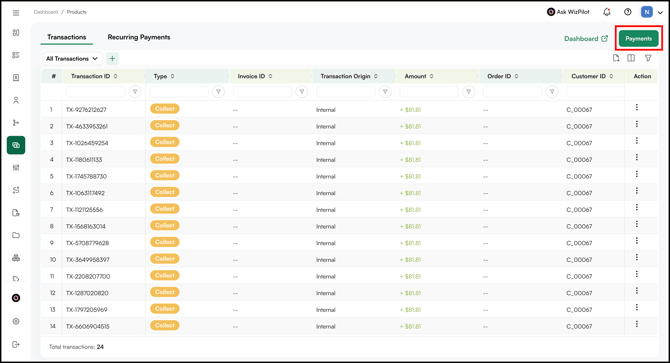This screenshot has width=670, height=363.
Task: Sort by the Transaction ID column
Action: click(x=116, y=76)
